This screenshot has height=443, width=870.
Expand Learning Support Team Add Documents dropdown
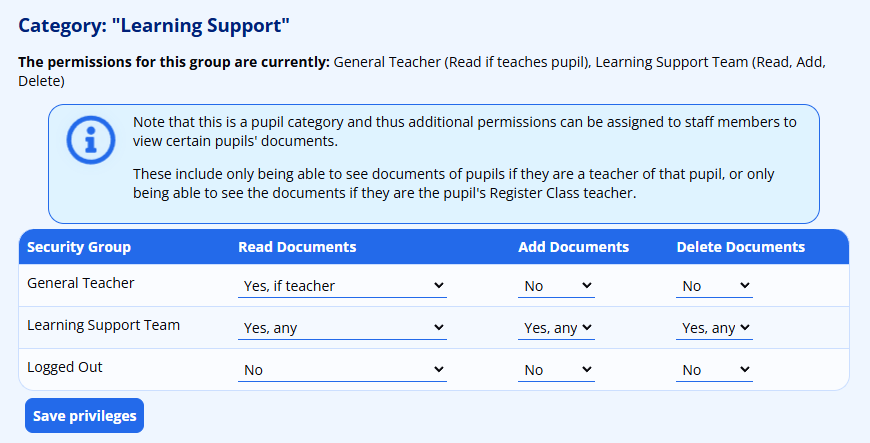[x=557, y=328]
